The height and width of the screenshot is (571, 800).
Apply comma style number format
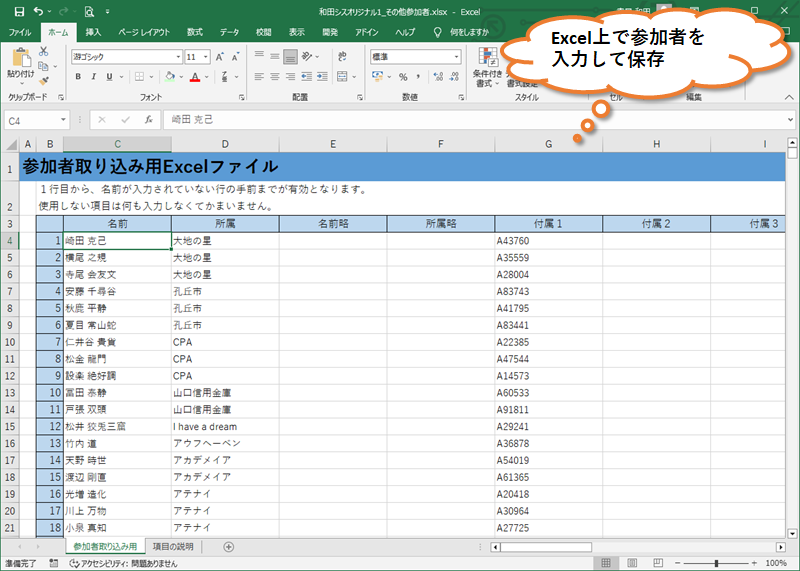(x=418, y=77)
